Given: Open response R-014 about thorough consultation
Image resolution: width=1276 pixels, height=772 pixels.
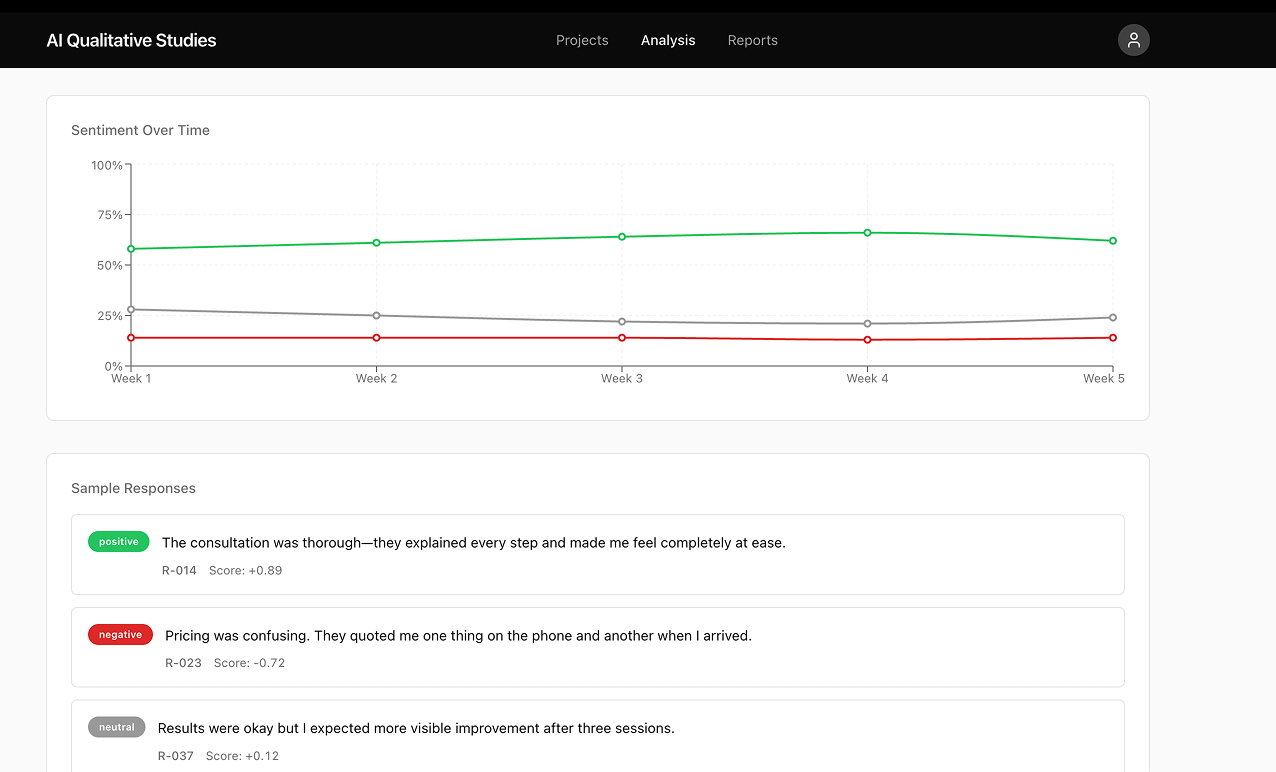Looking at the screenshot, I should (x=598, y=555).
